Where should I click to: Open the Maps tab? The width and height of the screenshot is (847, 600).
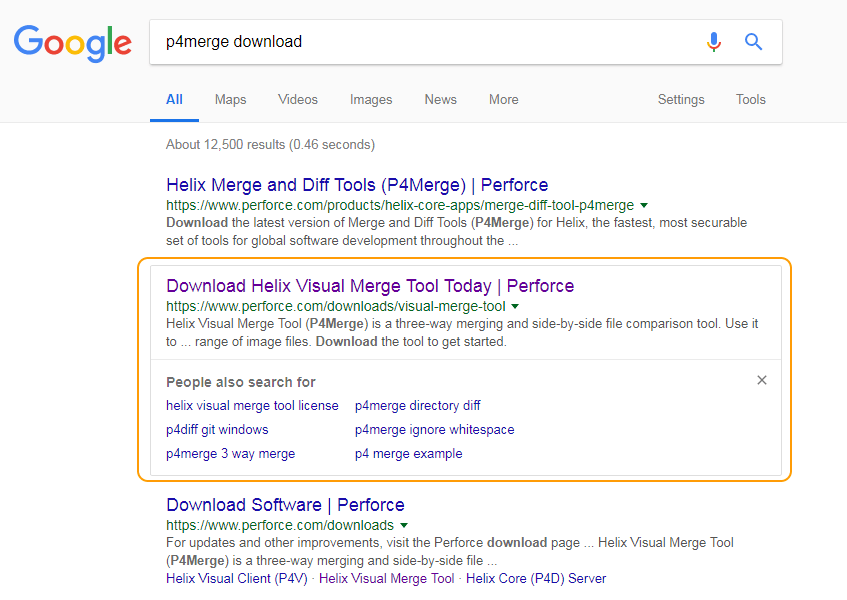230,99
